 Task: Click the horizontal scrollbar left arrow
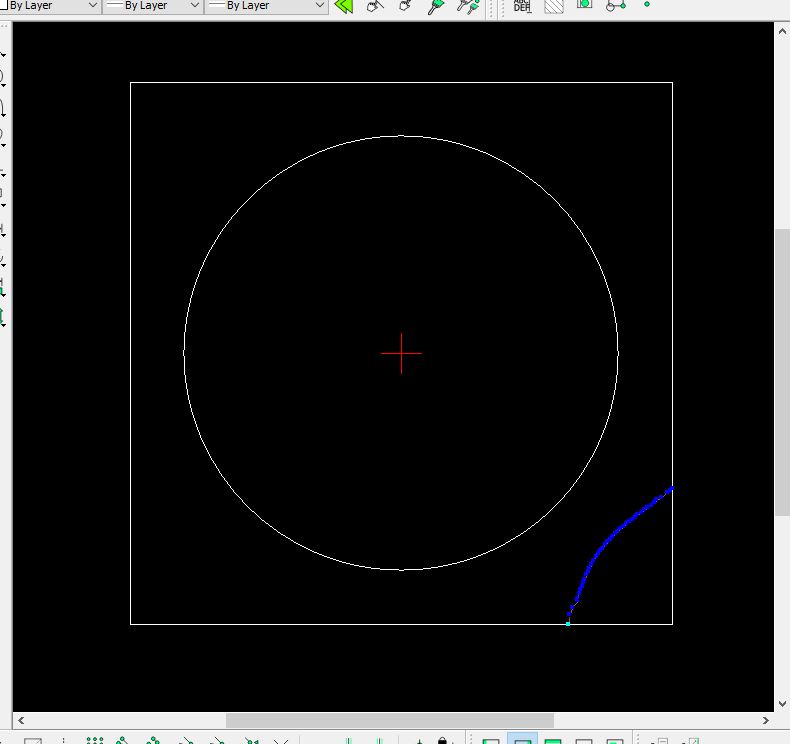click(x=21, y=720)
